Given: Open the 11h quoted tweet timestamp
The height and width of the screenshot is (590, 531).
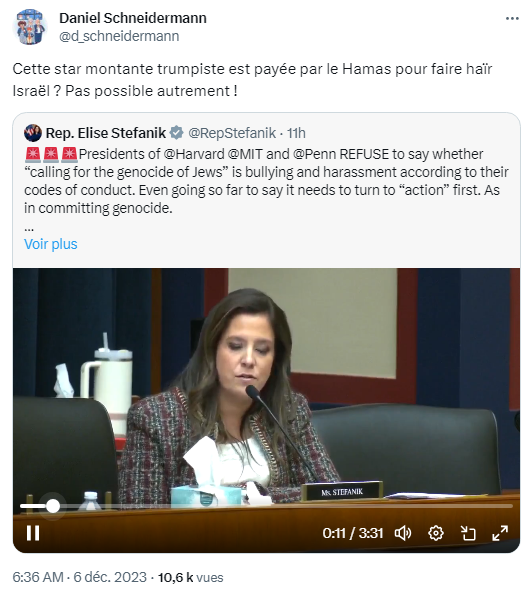Looking at the screenshot, I should (296, 133).
